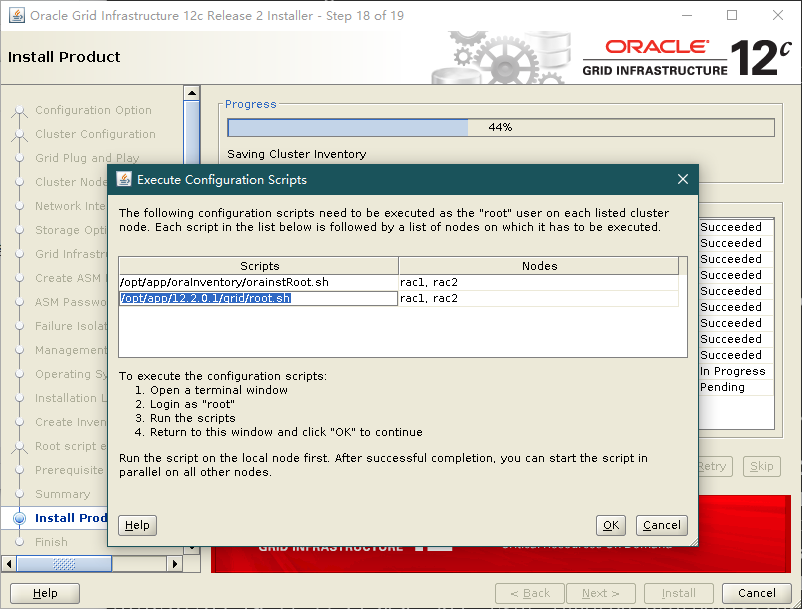This screenshot has width=802, height=609.
Task: Maximize the installer window
Action: click(732, 15)
